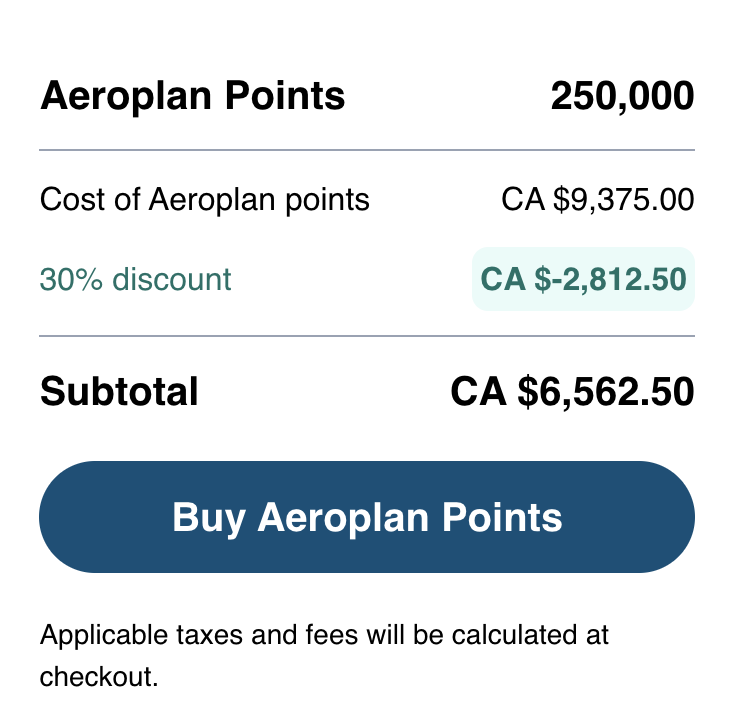Screen dimensions: 744x726
Task: Click the word checkout in the footnote
Action: (98, 677)
